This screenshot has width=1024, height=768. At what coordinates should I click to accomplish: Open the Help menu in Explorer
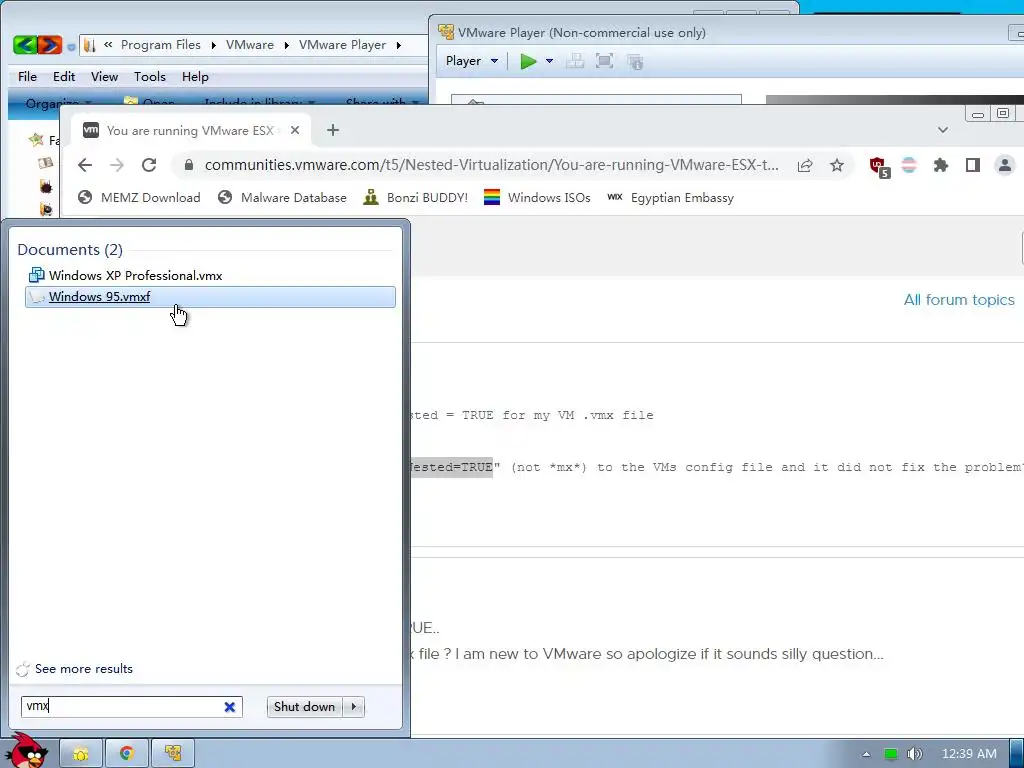point(195,76)
